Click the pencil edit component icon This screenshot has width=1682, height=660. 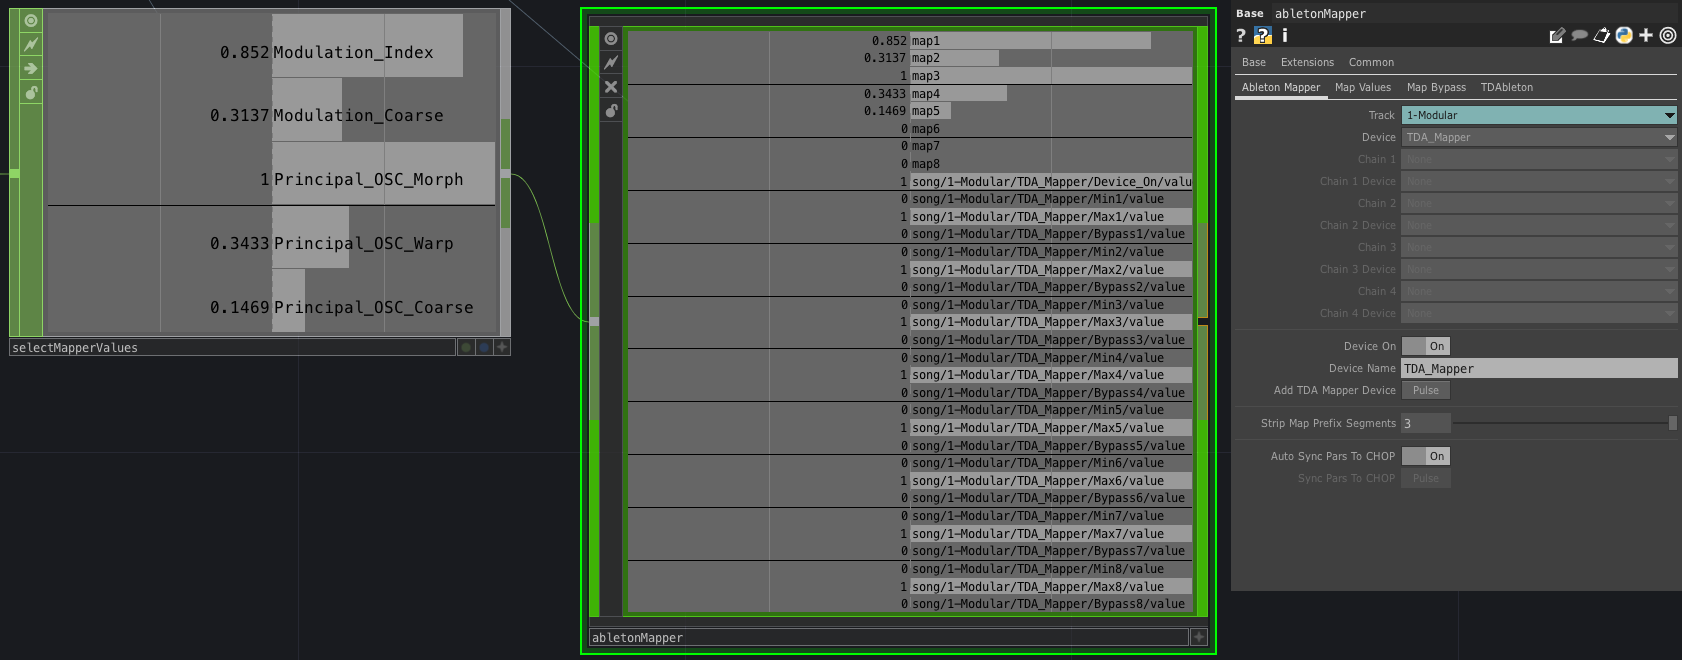click(1557, 36)
